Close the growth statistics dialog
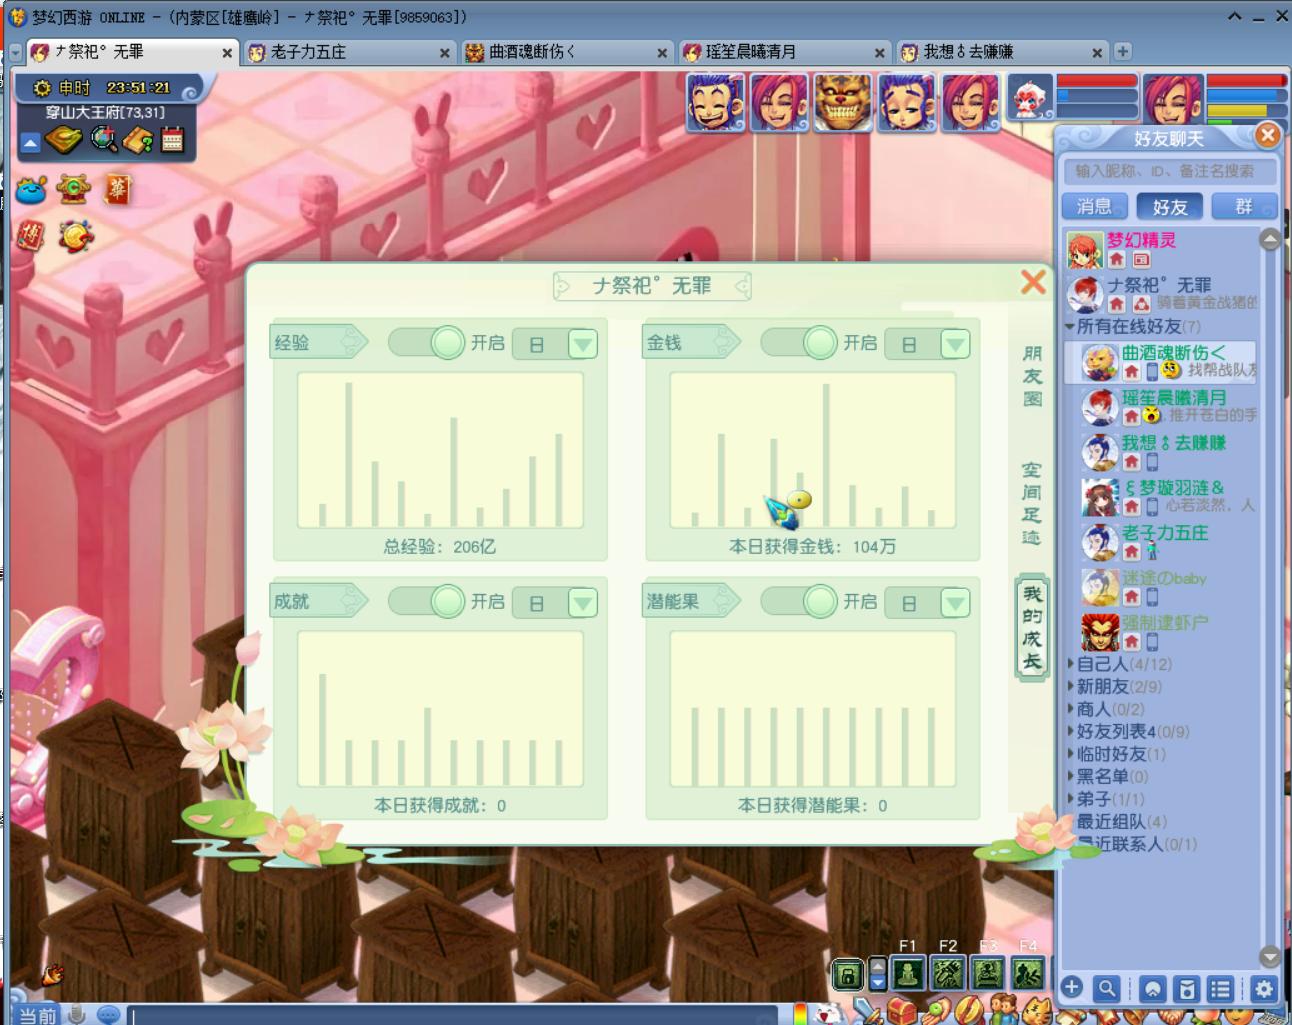The height and width of the screenshot is (1025, 1292). tap(1033, 282)
